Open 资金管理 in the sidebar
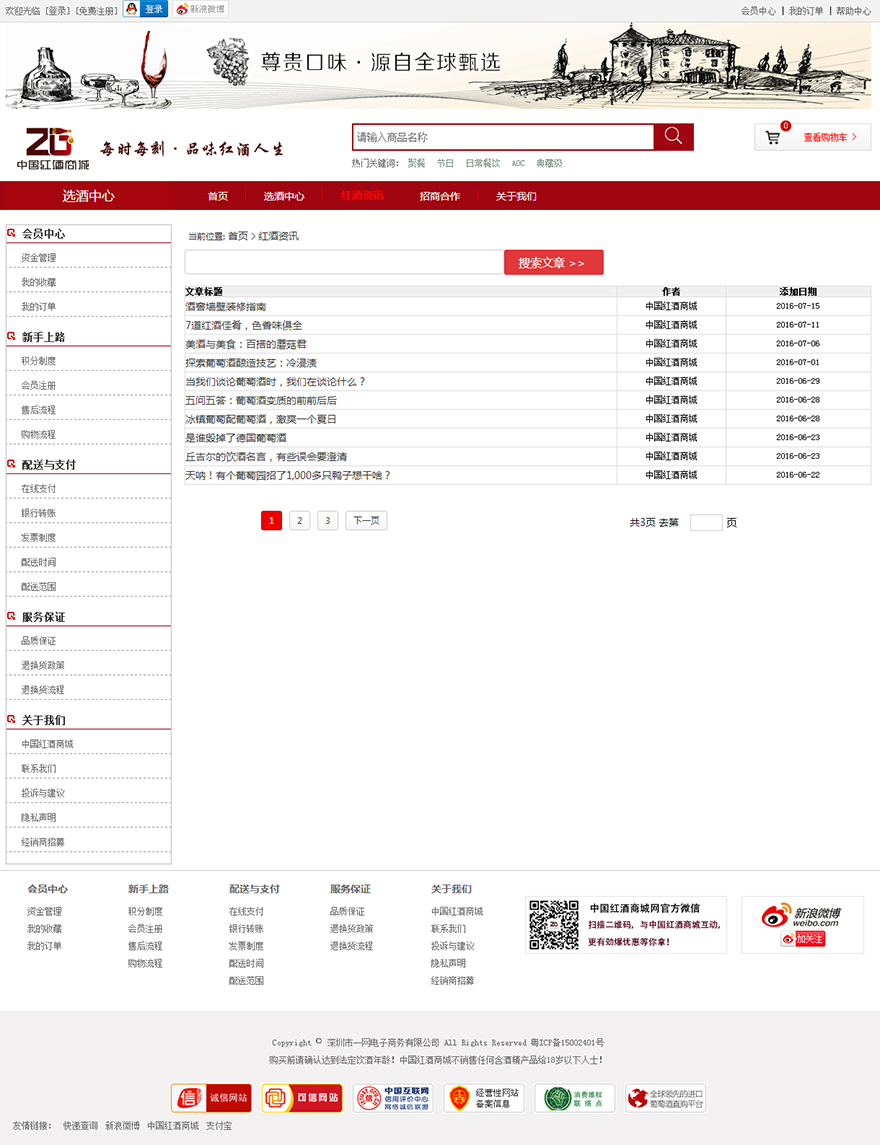 39,258
